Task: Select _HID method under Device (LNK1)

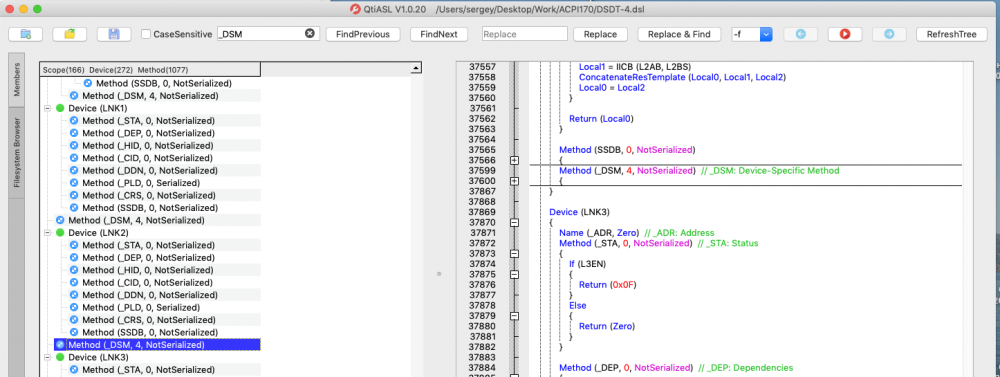Action: [x=148, y=145]
